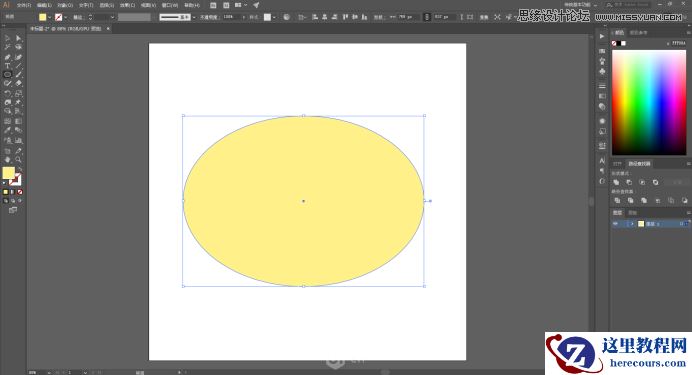Change screen mode at toolbar bottom
The height and width of the screenshot is (375, 692).
[13, 210]
